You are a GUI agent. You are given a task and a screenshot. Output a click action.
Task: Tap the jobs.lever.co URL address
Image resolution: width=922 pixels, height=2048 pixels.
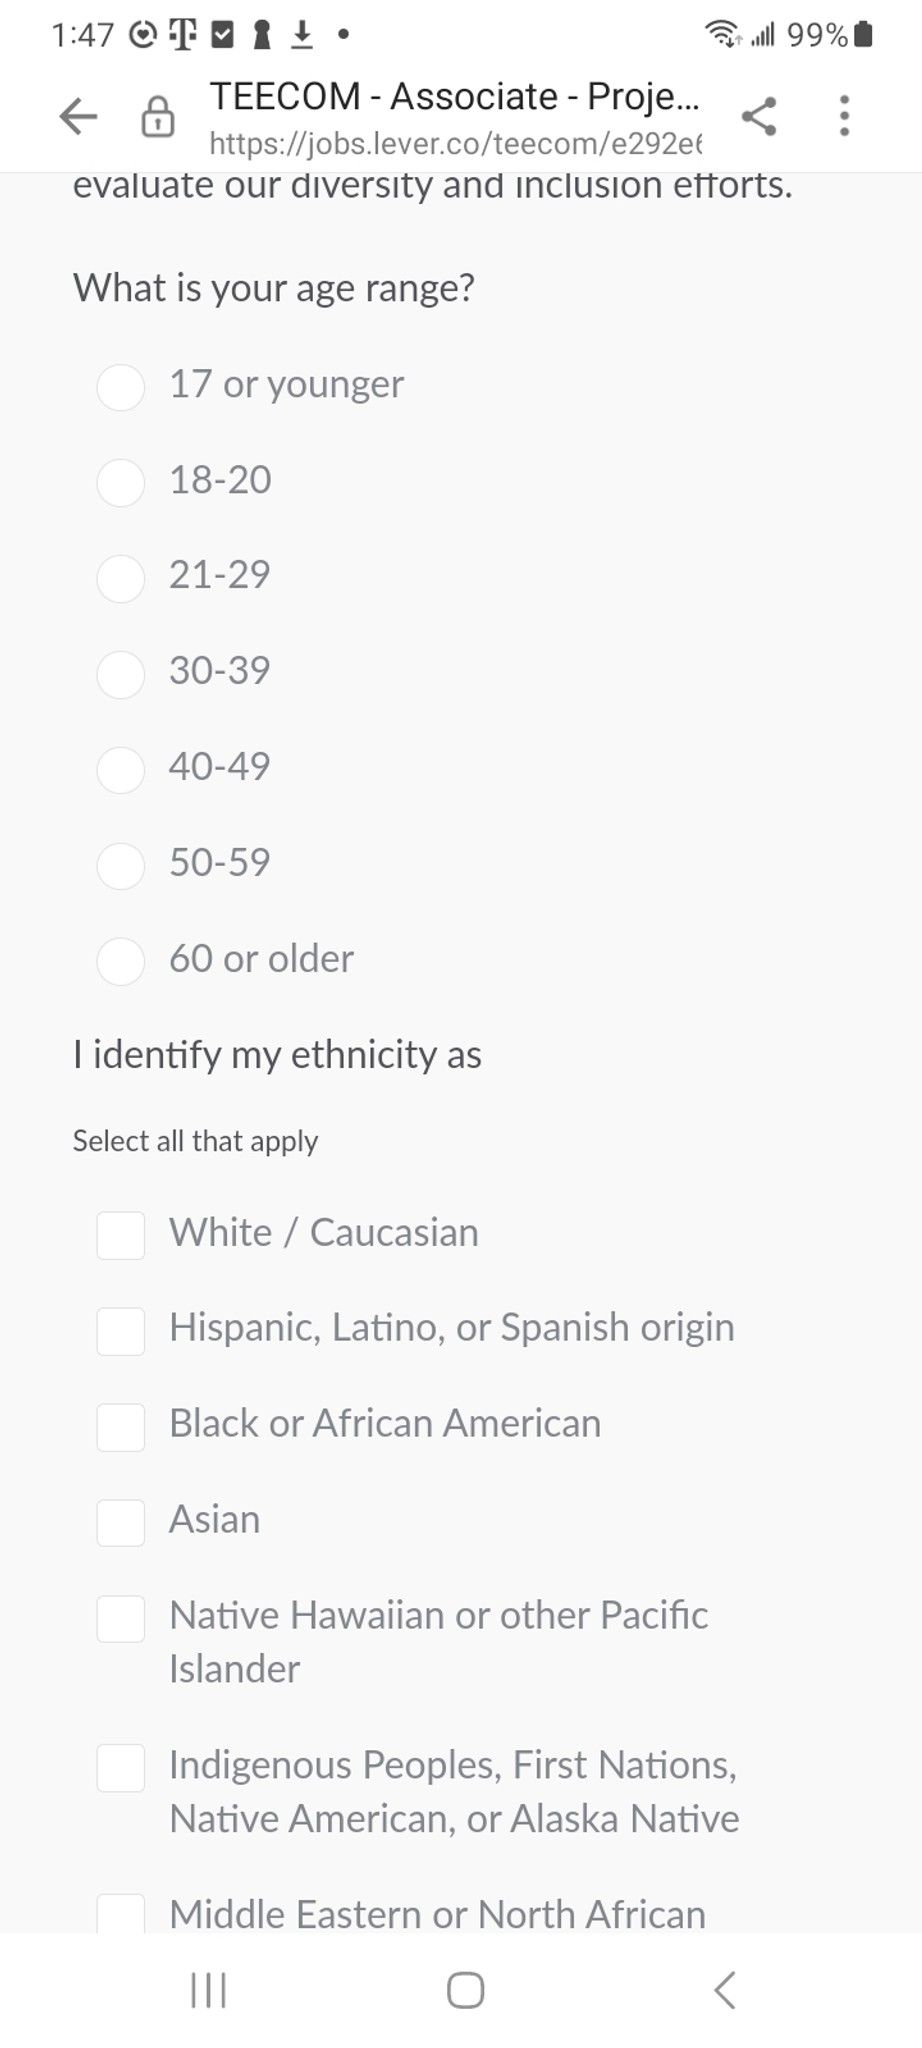point(455,144)
